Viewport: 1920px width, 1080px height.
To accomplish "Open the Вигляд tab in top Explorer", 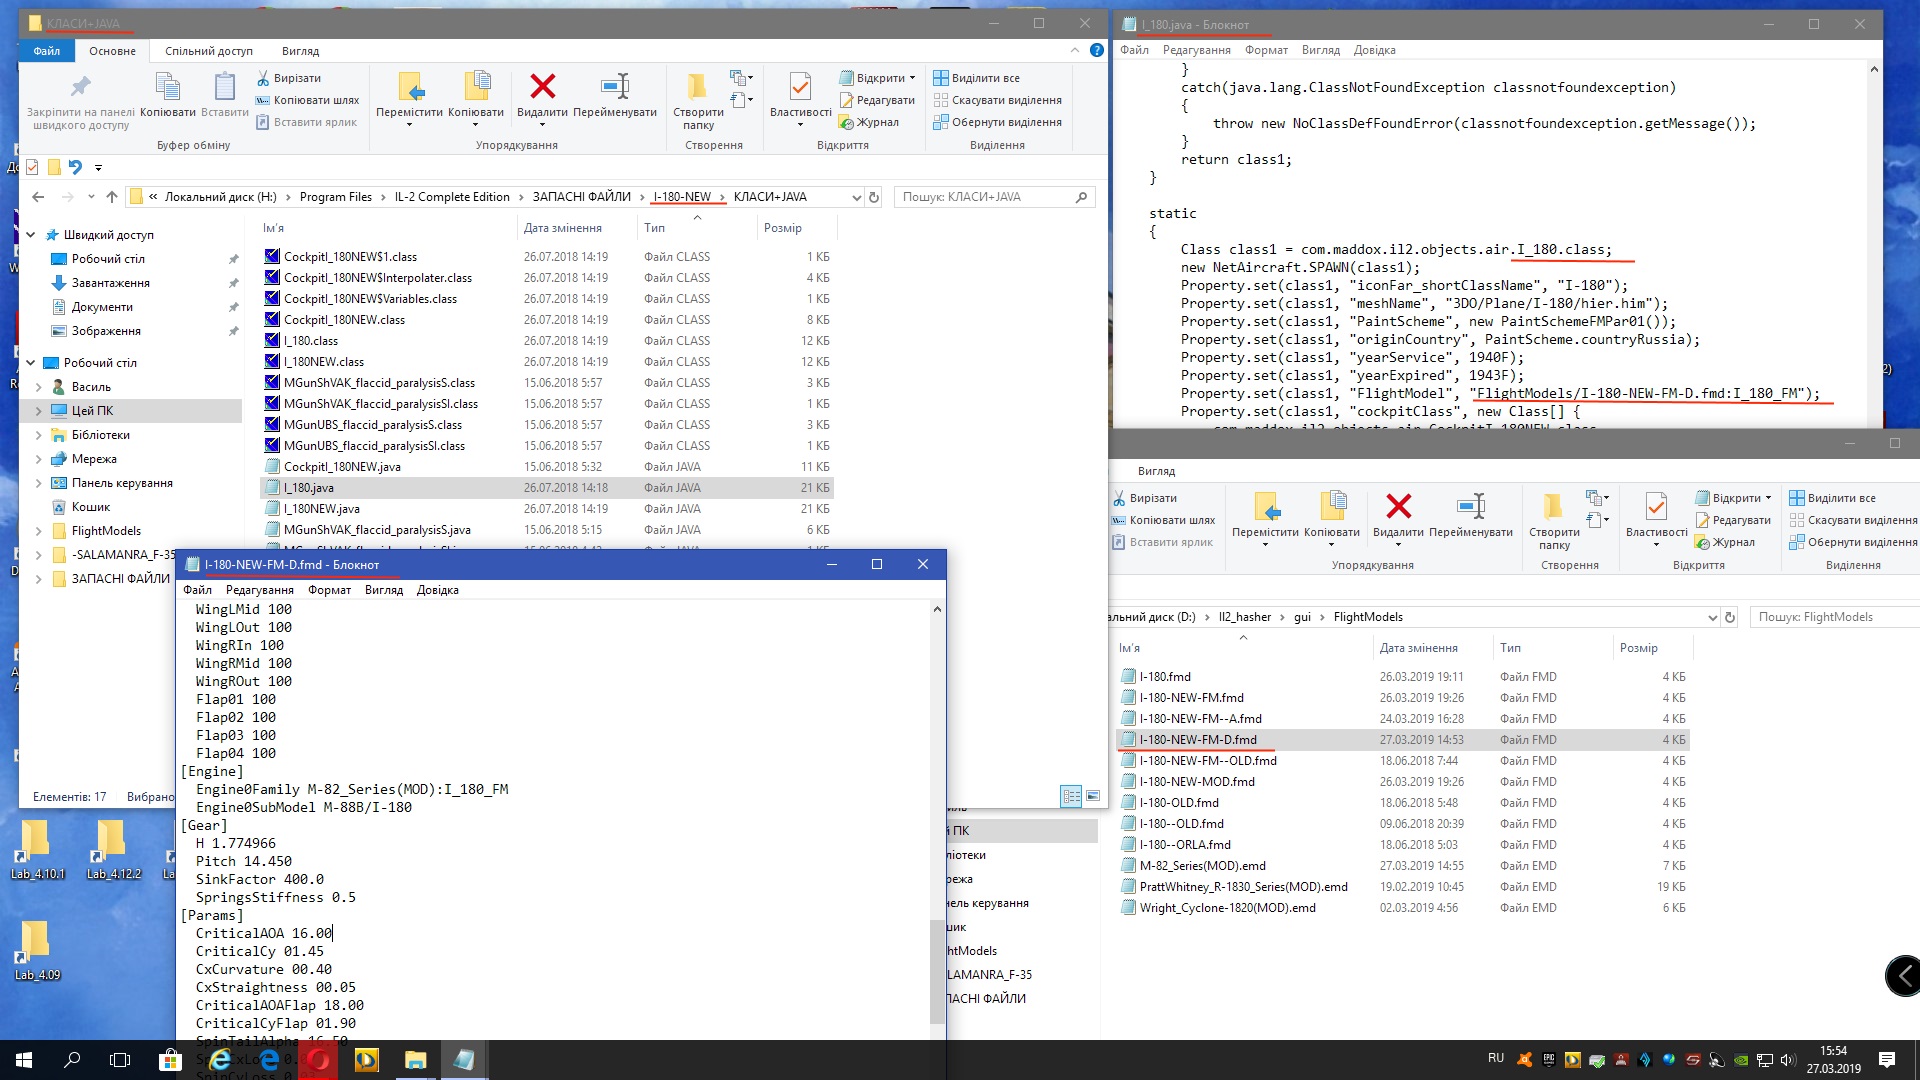I will (300, 51).
